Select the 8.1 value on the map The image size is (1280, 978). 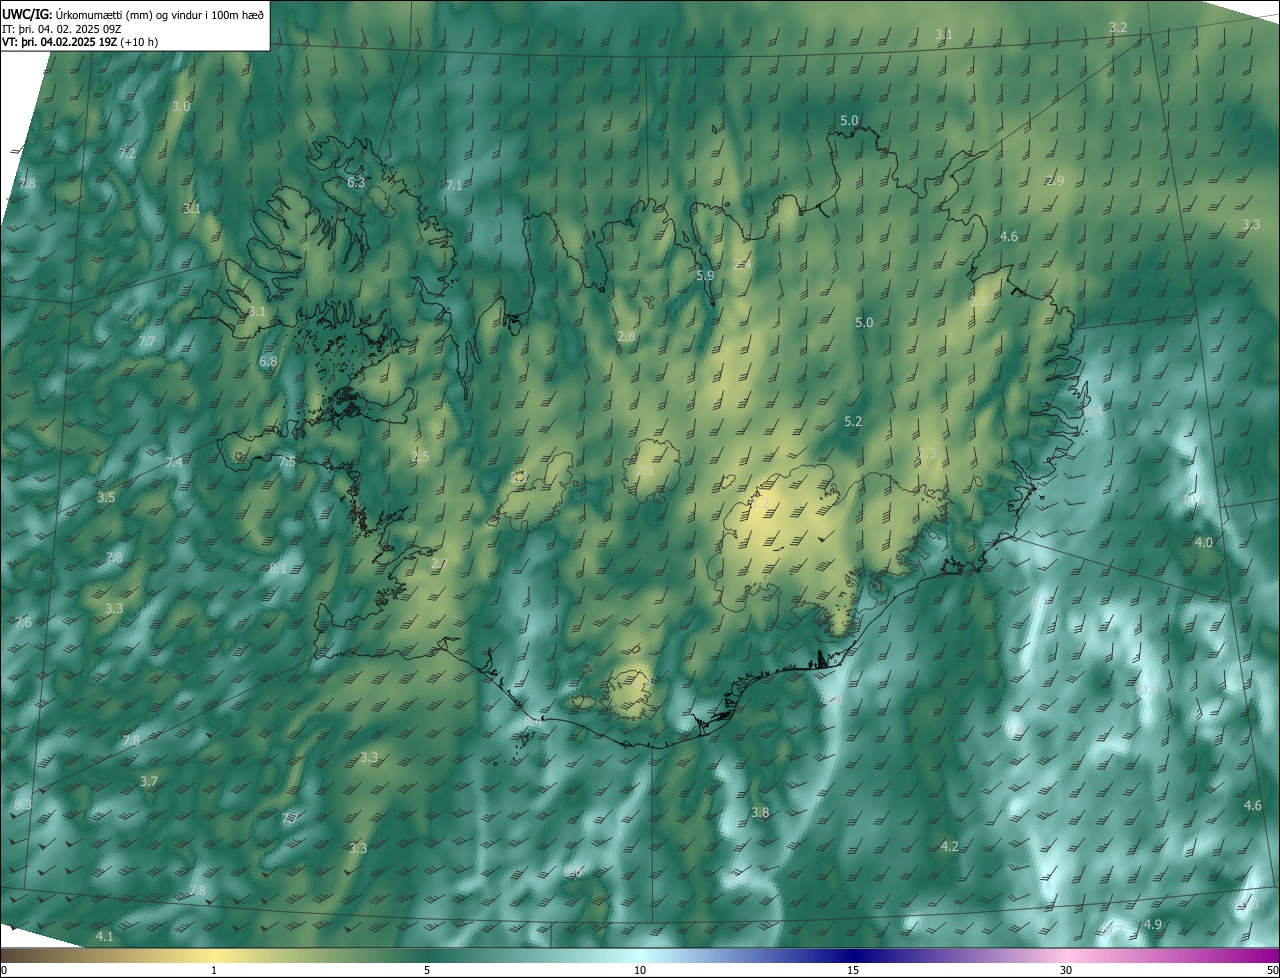278,568
